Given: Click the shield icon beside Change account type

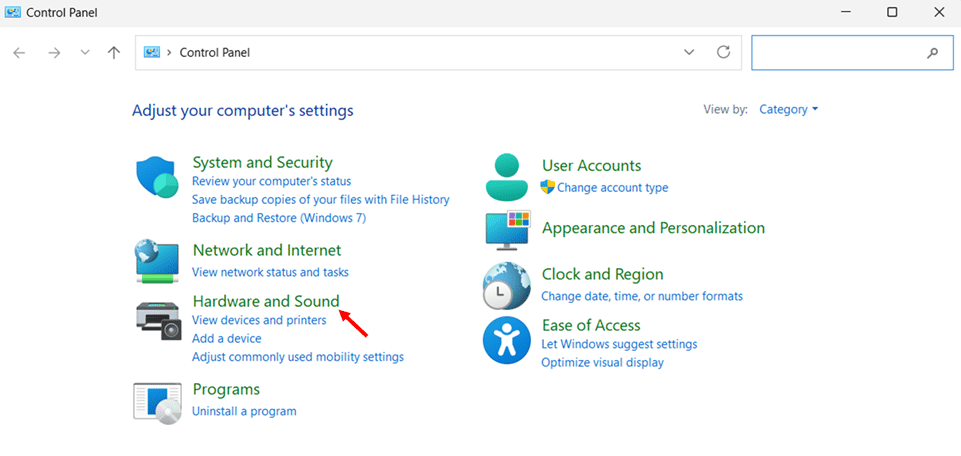Looking at the screenshot, I should point(547,187).
